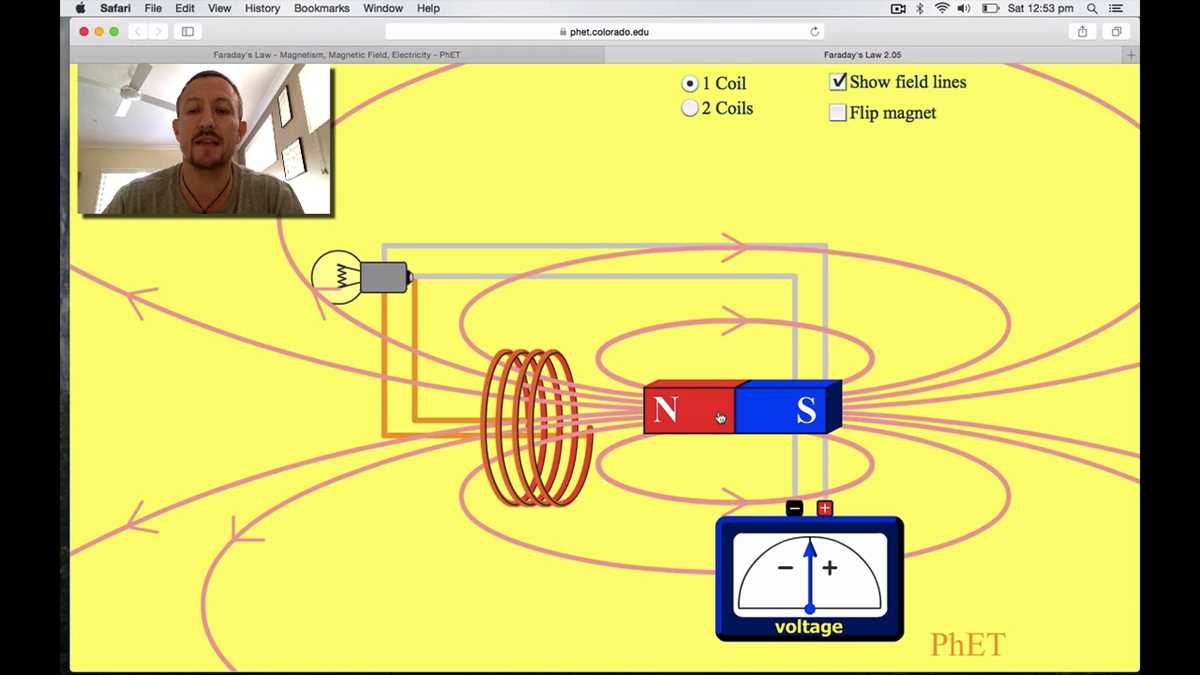
Task: Enable the Flip magnet checkbox
Action: (838, 113)
